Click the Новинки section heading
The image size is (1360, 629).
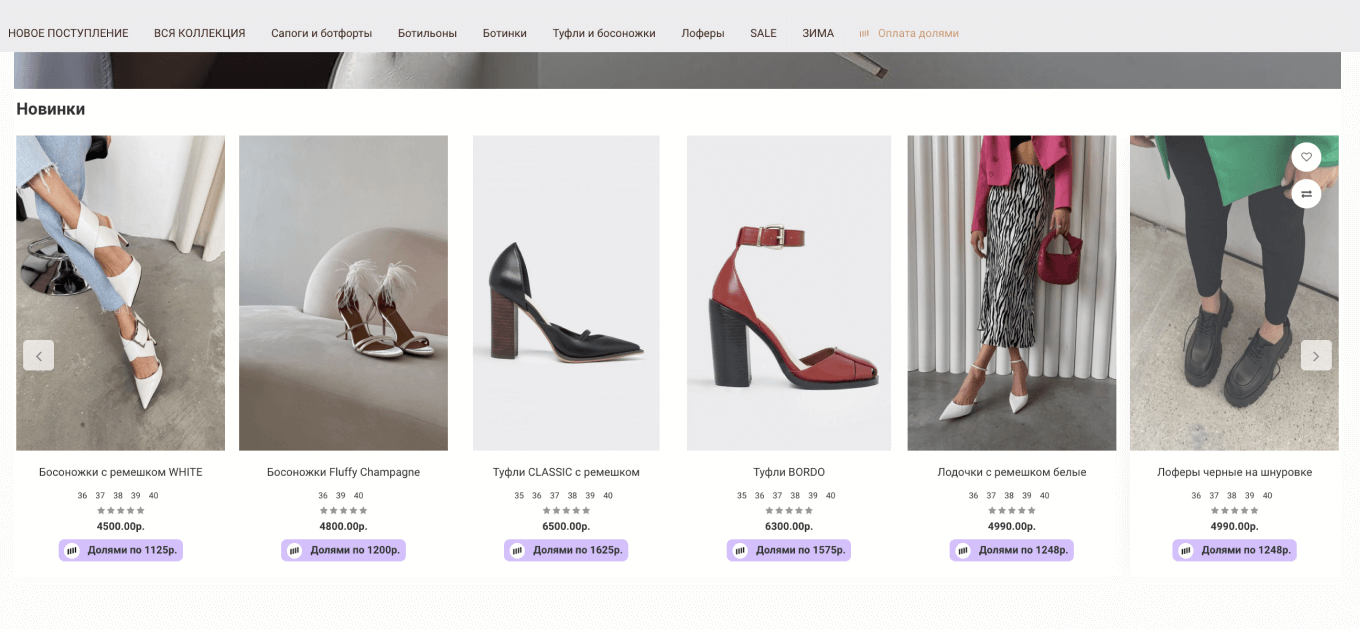point(51,109)
